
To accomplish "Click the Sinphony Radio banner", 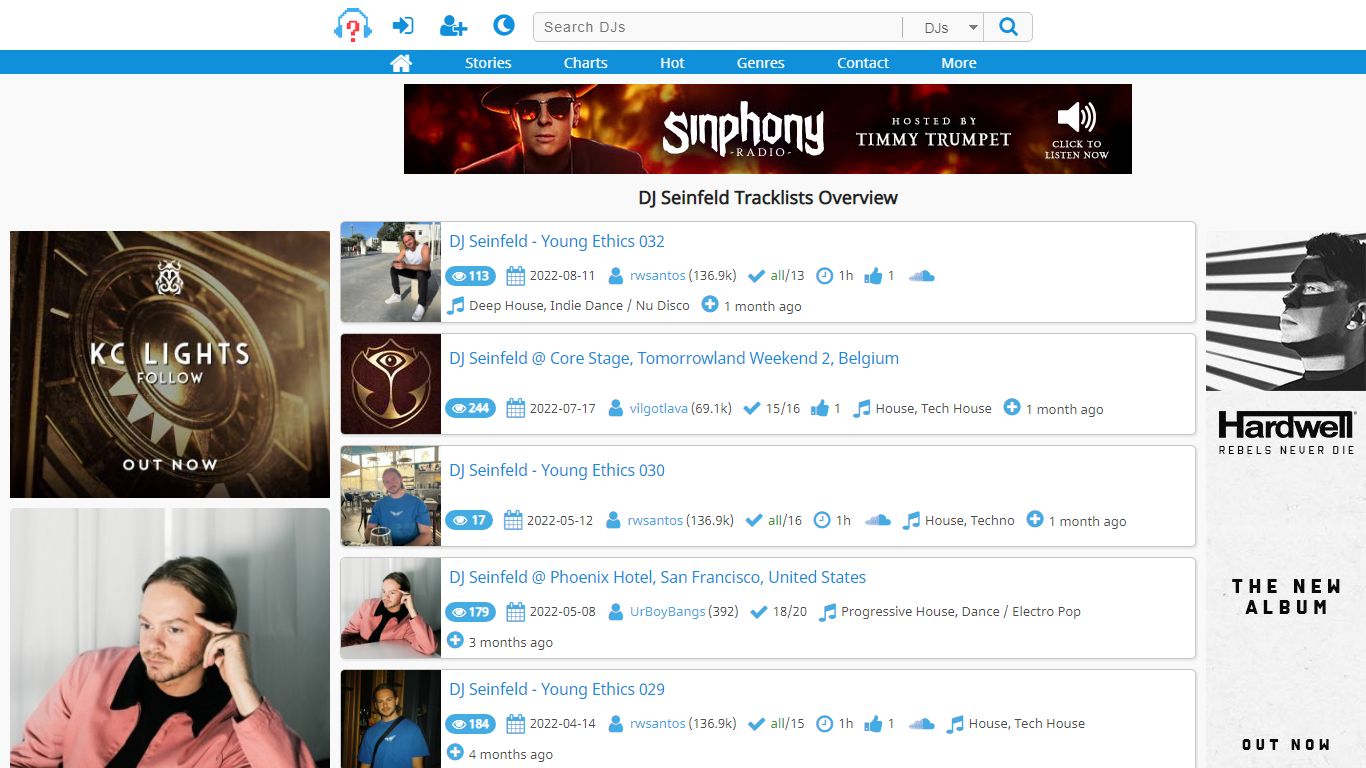I will [768, 129].
